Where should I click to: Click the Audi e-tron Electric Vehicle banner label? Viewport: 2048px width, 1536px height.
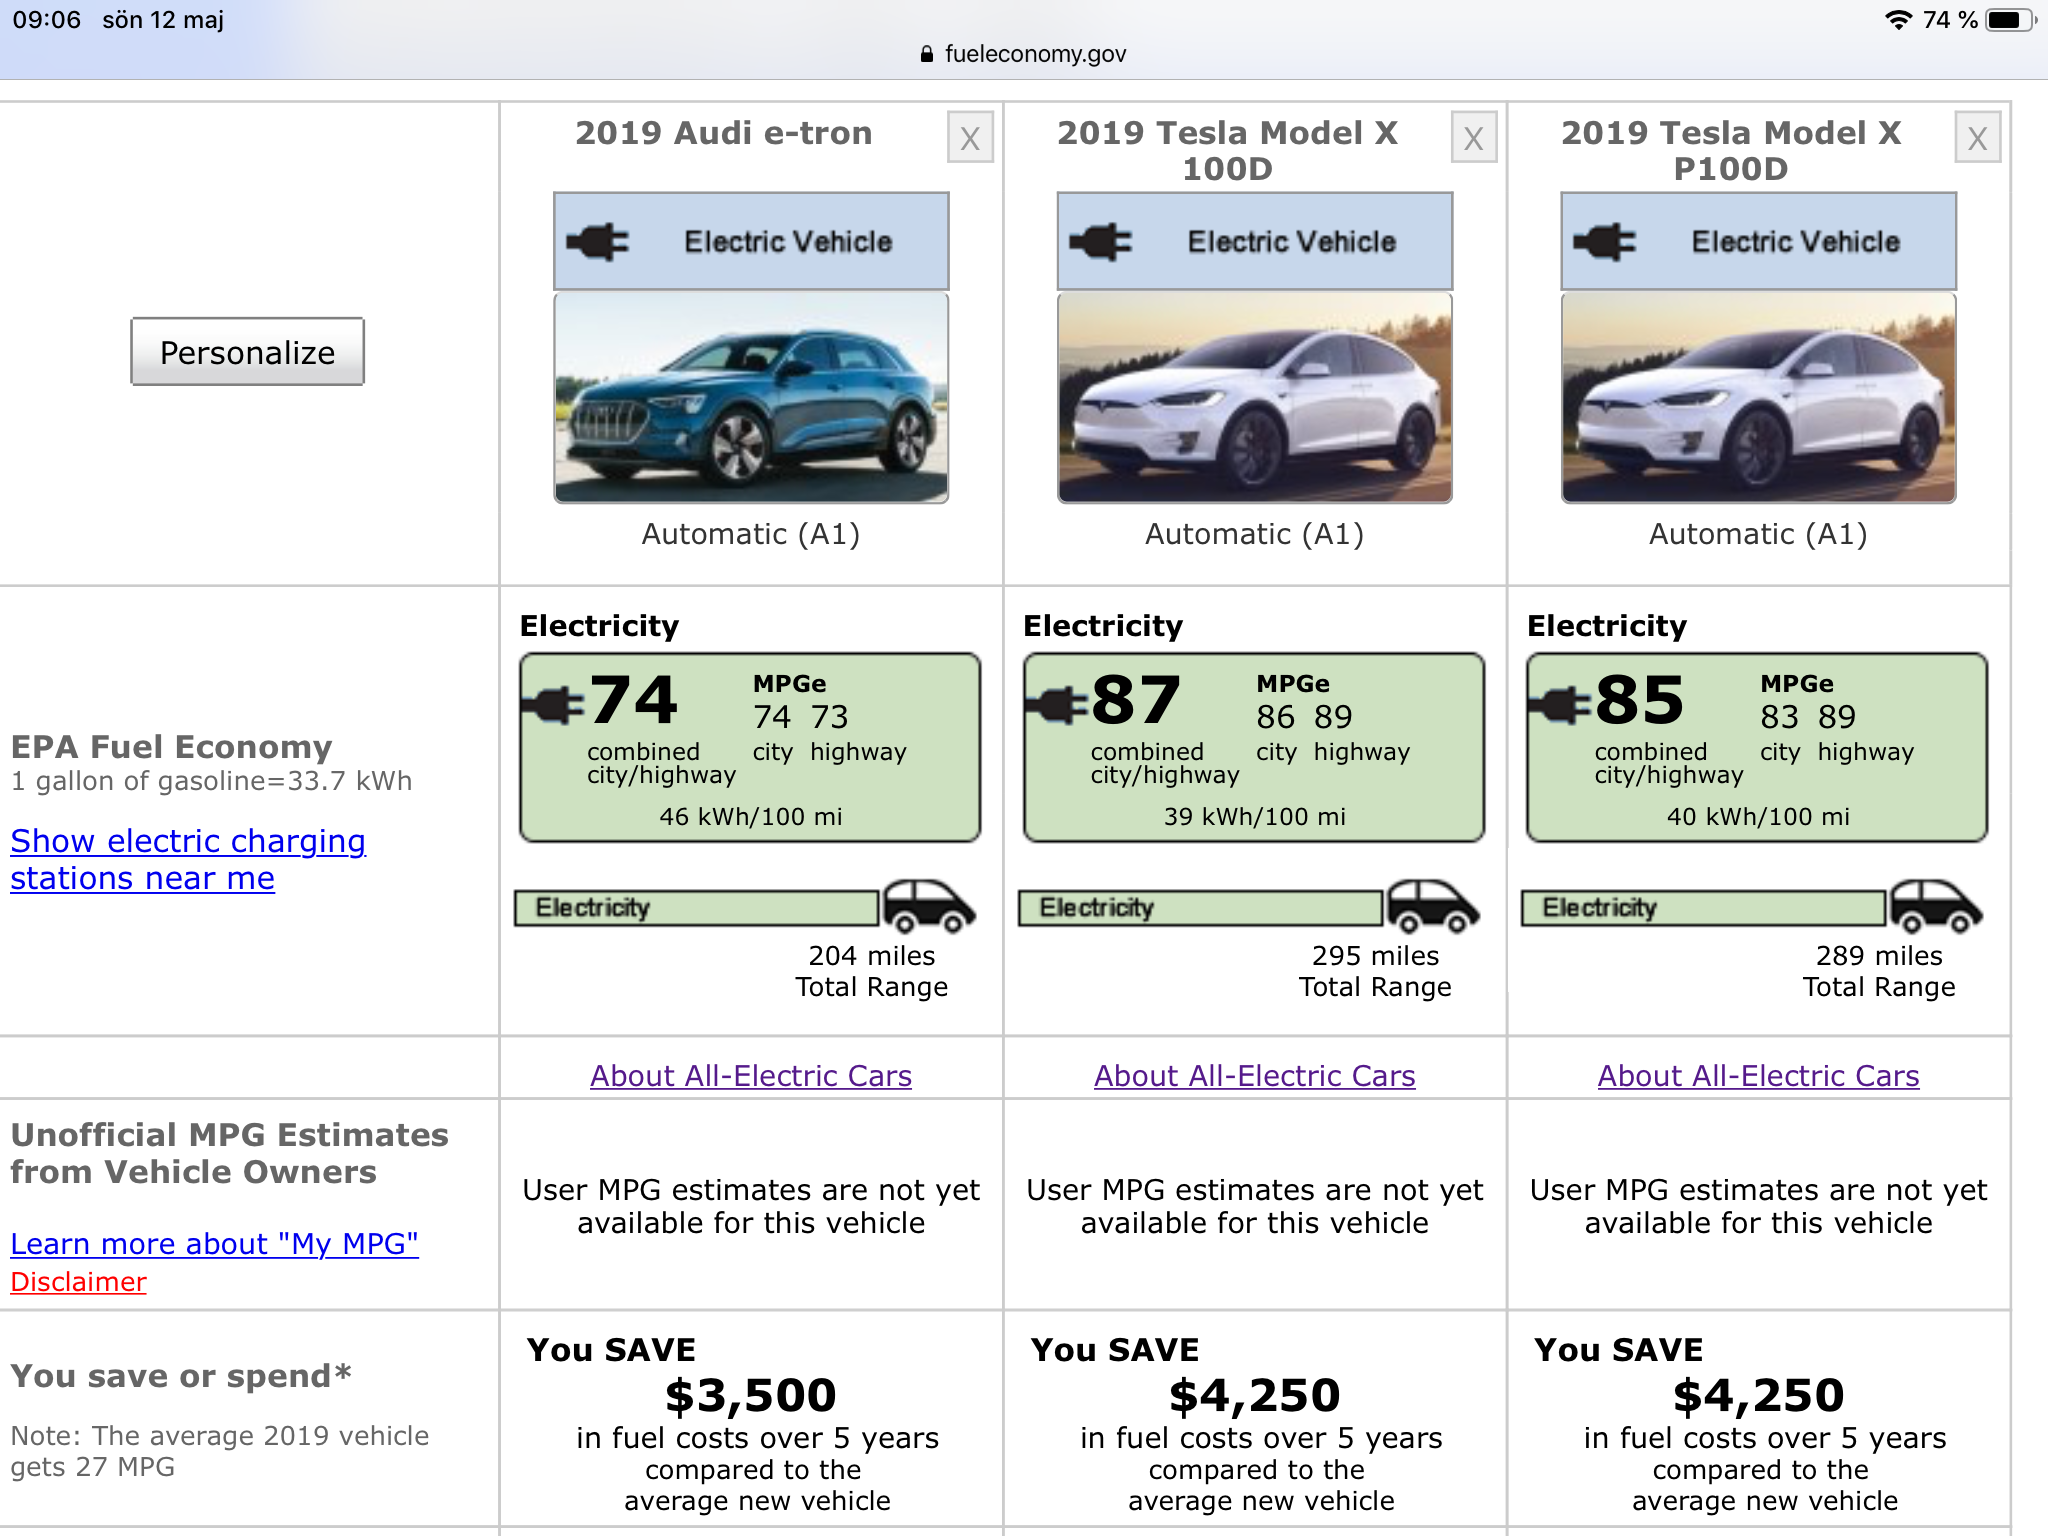(788, 242)
